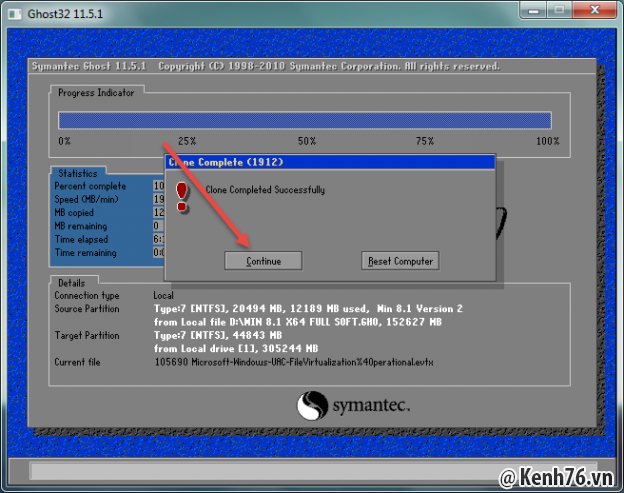624x493 pixels.
Task: Click the 'Progress Indicator' group label
Action: tap(96, 93)
